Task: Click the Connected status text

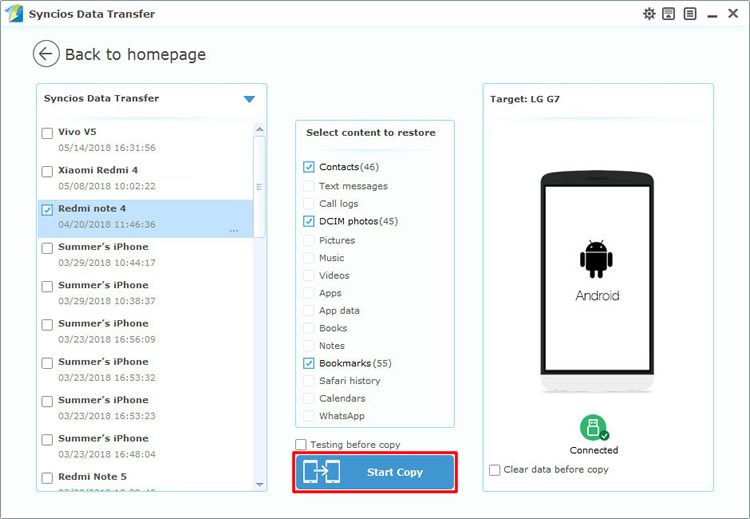Action: (594, 450)
